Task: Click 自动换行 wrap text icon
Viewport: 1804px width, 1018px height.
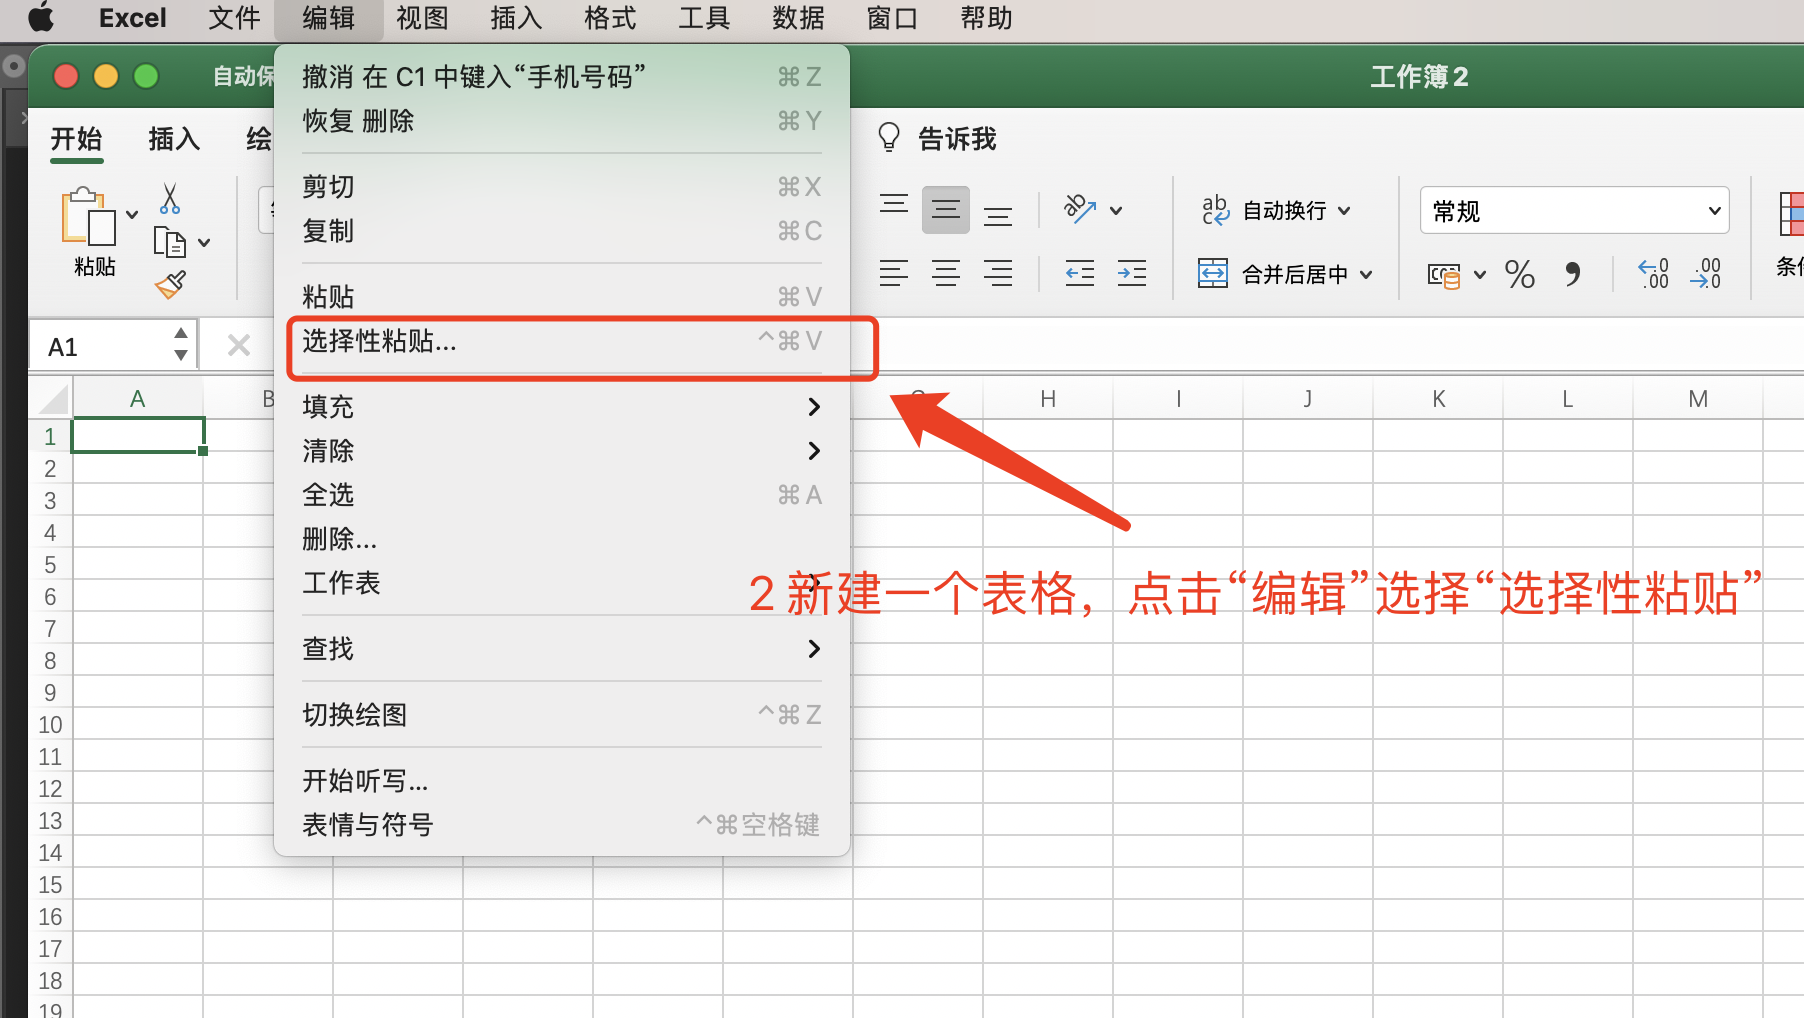Action: click(1215, 210)
